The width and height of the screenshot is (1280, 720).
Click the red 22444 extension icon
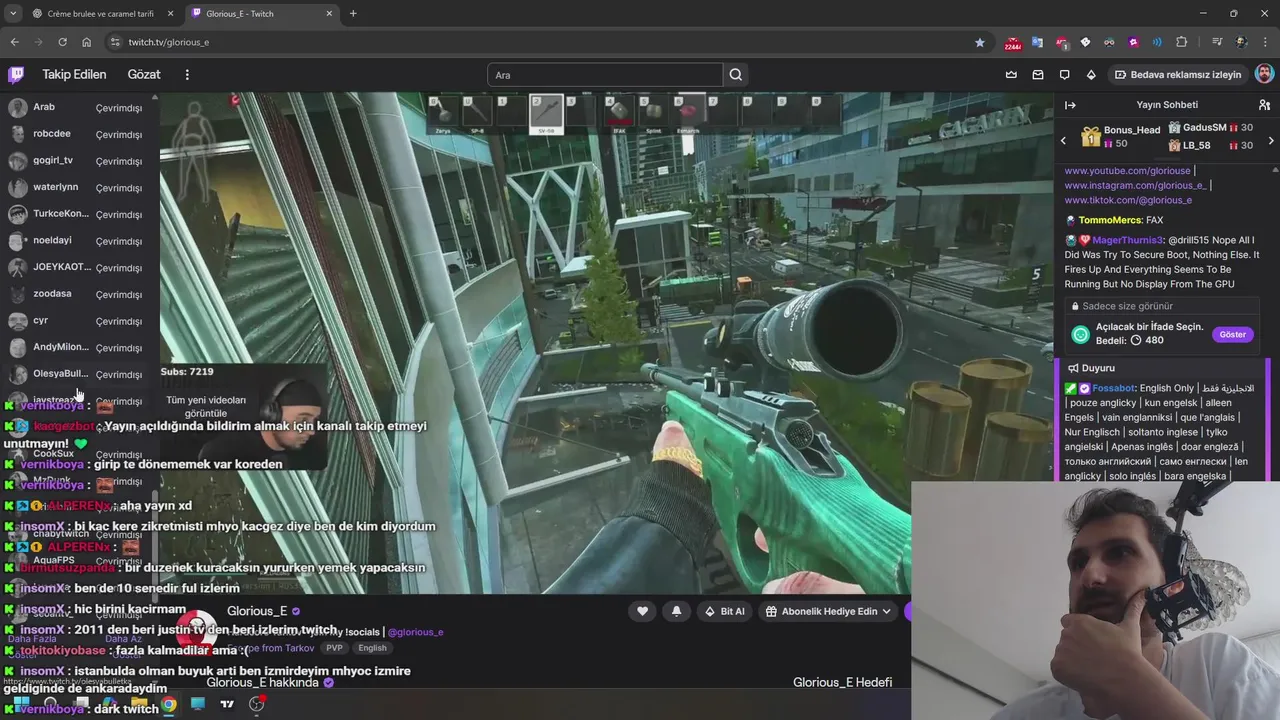[1013, 42]
